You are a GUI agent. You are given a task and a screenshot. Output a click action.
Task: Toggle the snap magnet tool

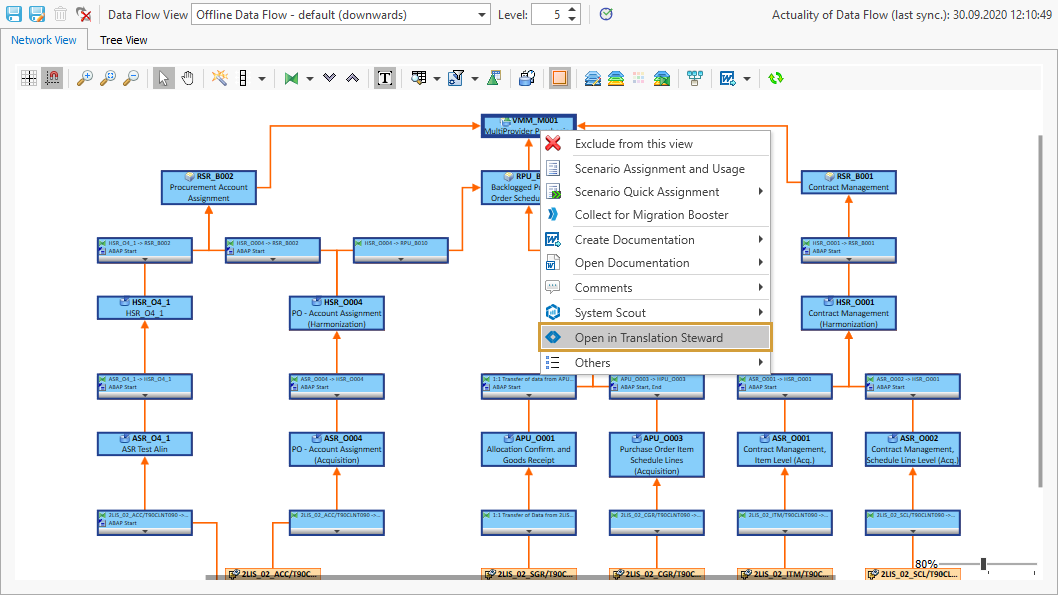click(51, 77)
